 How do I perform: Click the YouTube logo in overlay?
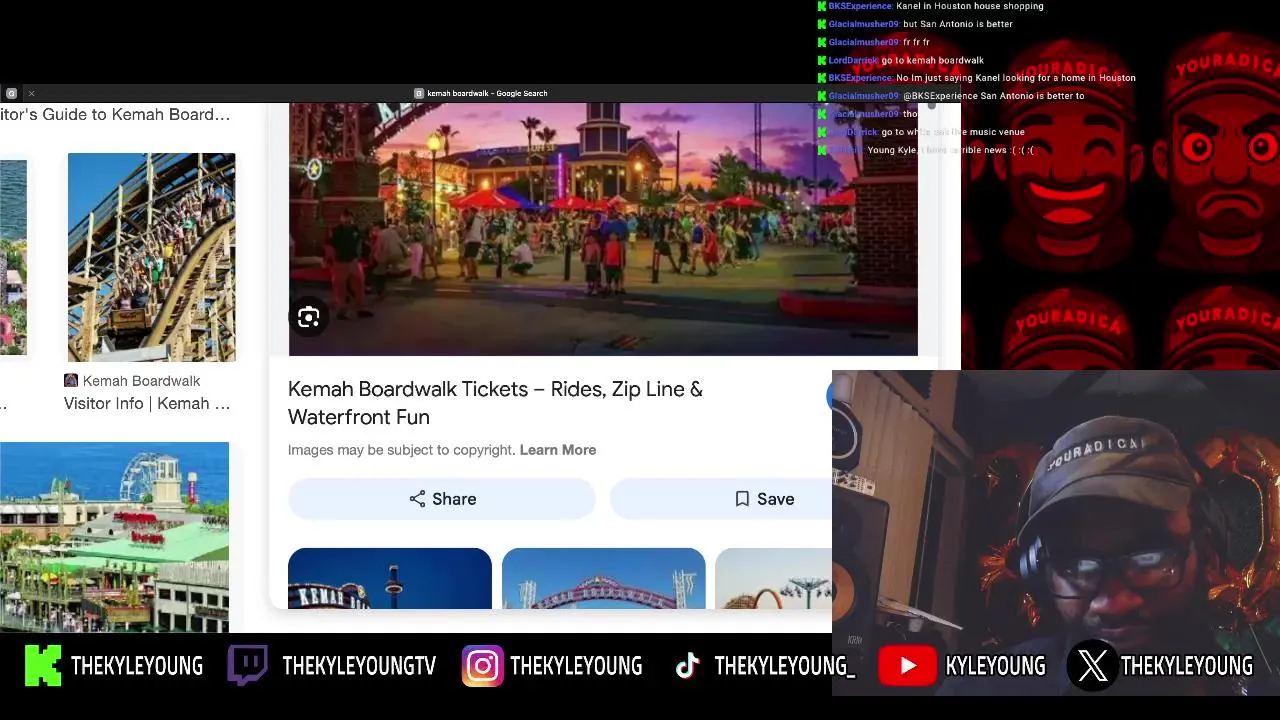click(x=907, y=666)
